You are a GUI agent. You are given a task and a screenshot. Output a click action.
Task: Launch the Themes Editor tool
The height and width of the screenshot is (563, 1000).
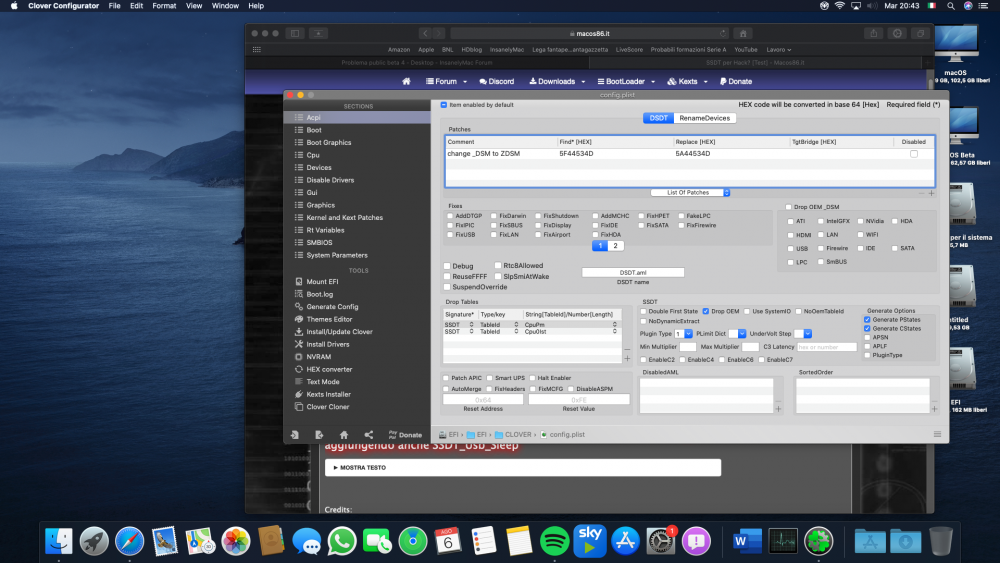[328, 319]
